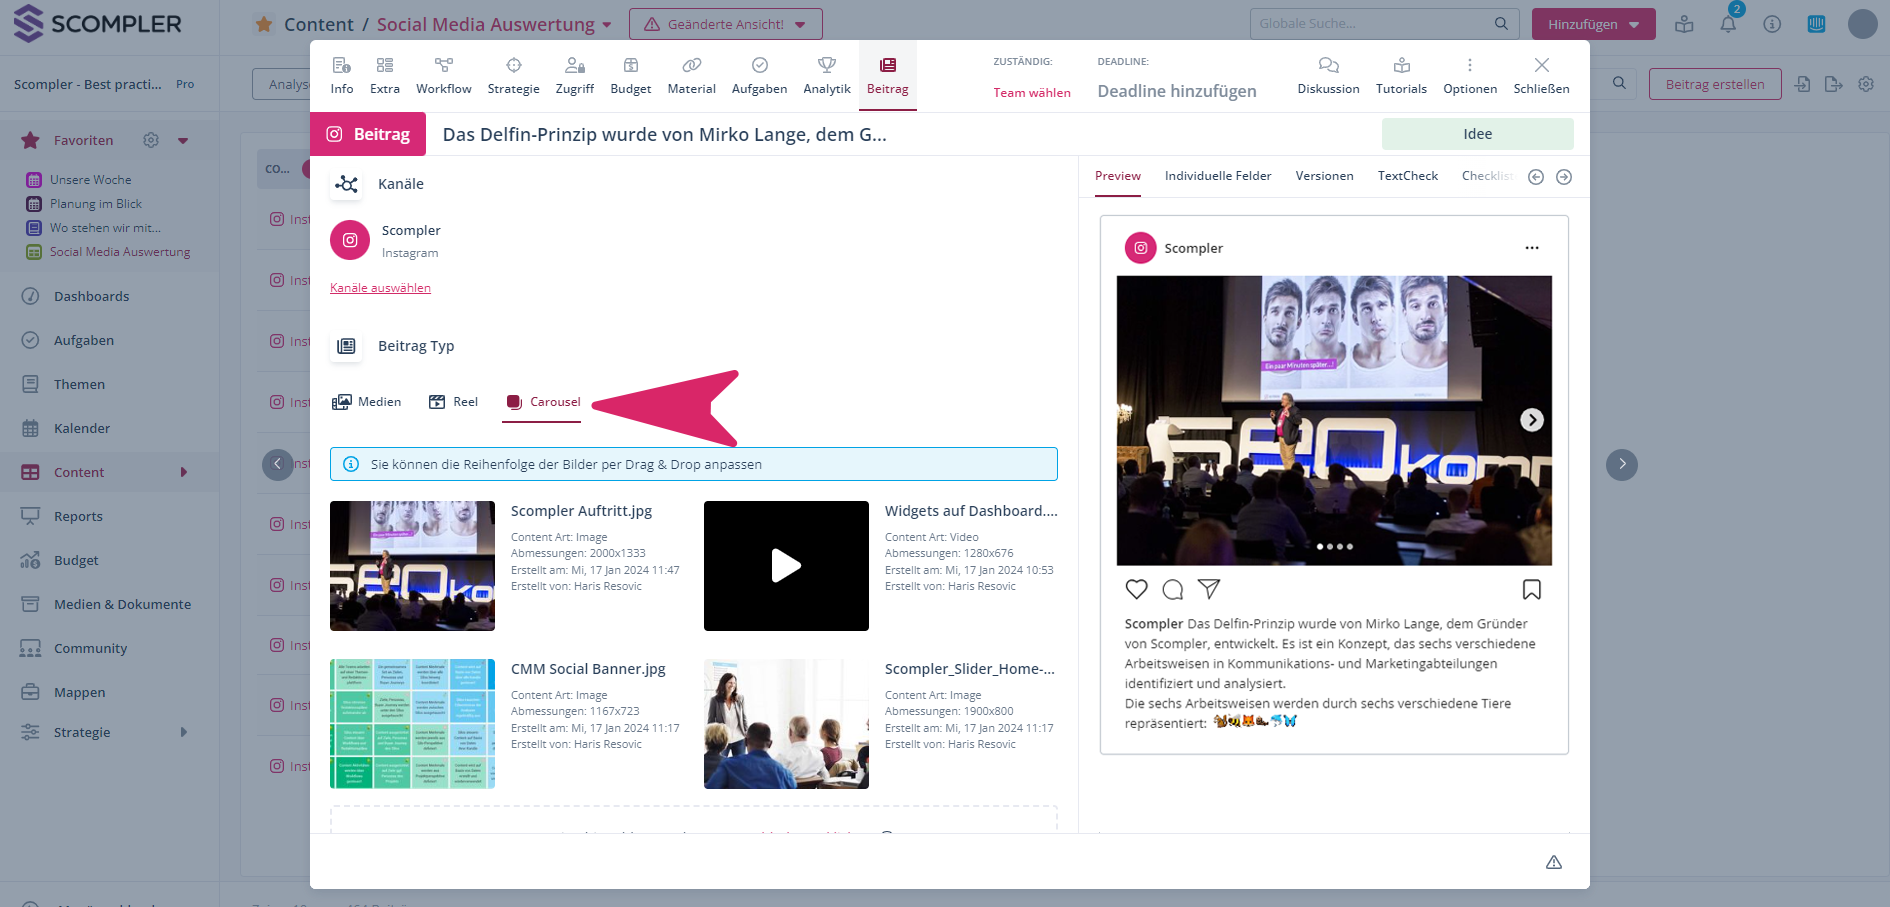Click the bookmark icon in Instagram preview
This screenshot has width=1890, height=907.
click(x=1531, y=589)
